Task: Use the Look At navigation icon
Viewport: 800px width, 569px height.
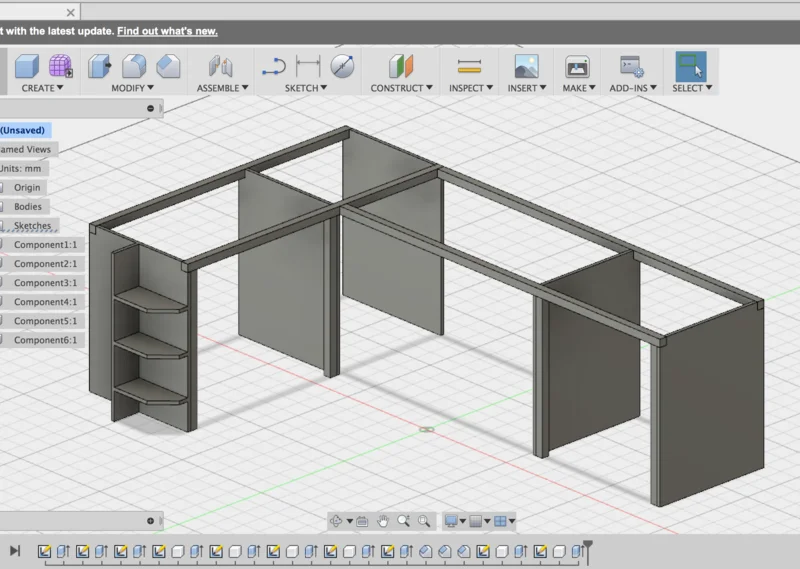Action: tap(362, 521)
